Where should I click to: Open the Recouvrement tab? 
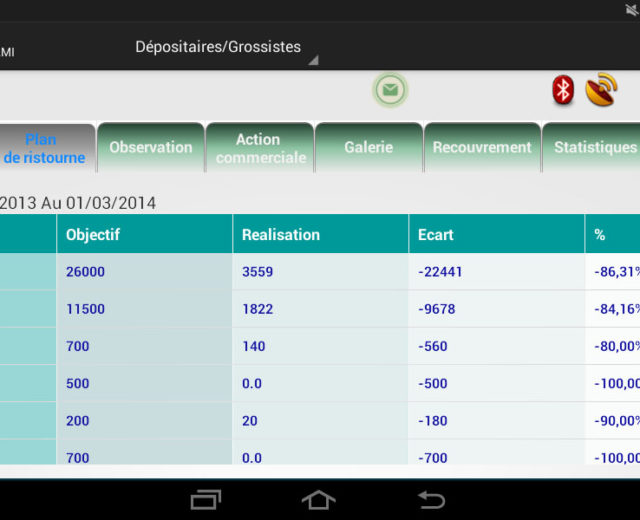click(482, 147)
